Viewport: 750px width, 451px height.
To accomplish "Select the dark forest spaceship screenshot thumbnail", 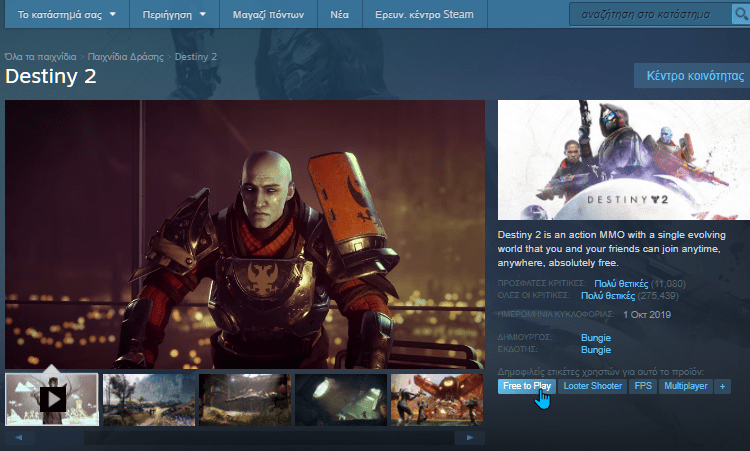I will pos(245,400).
